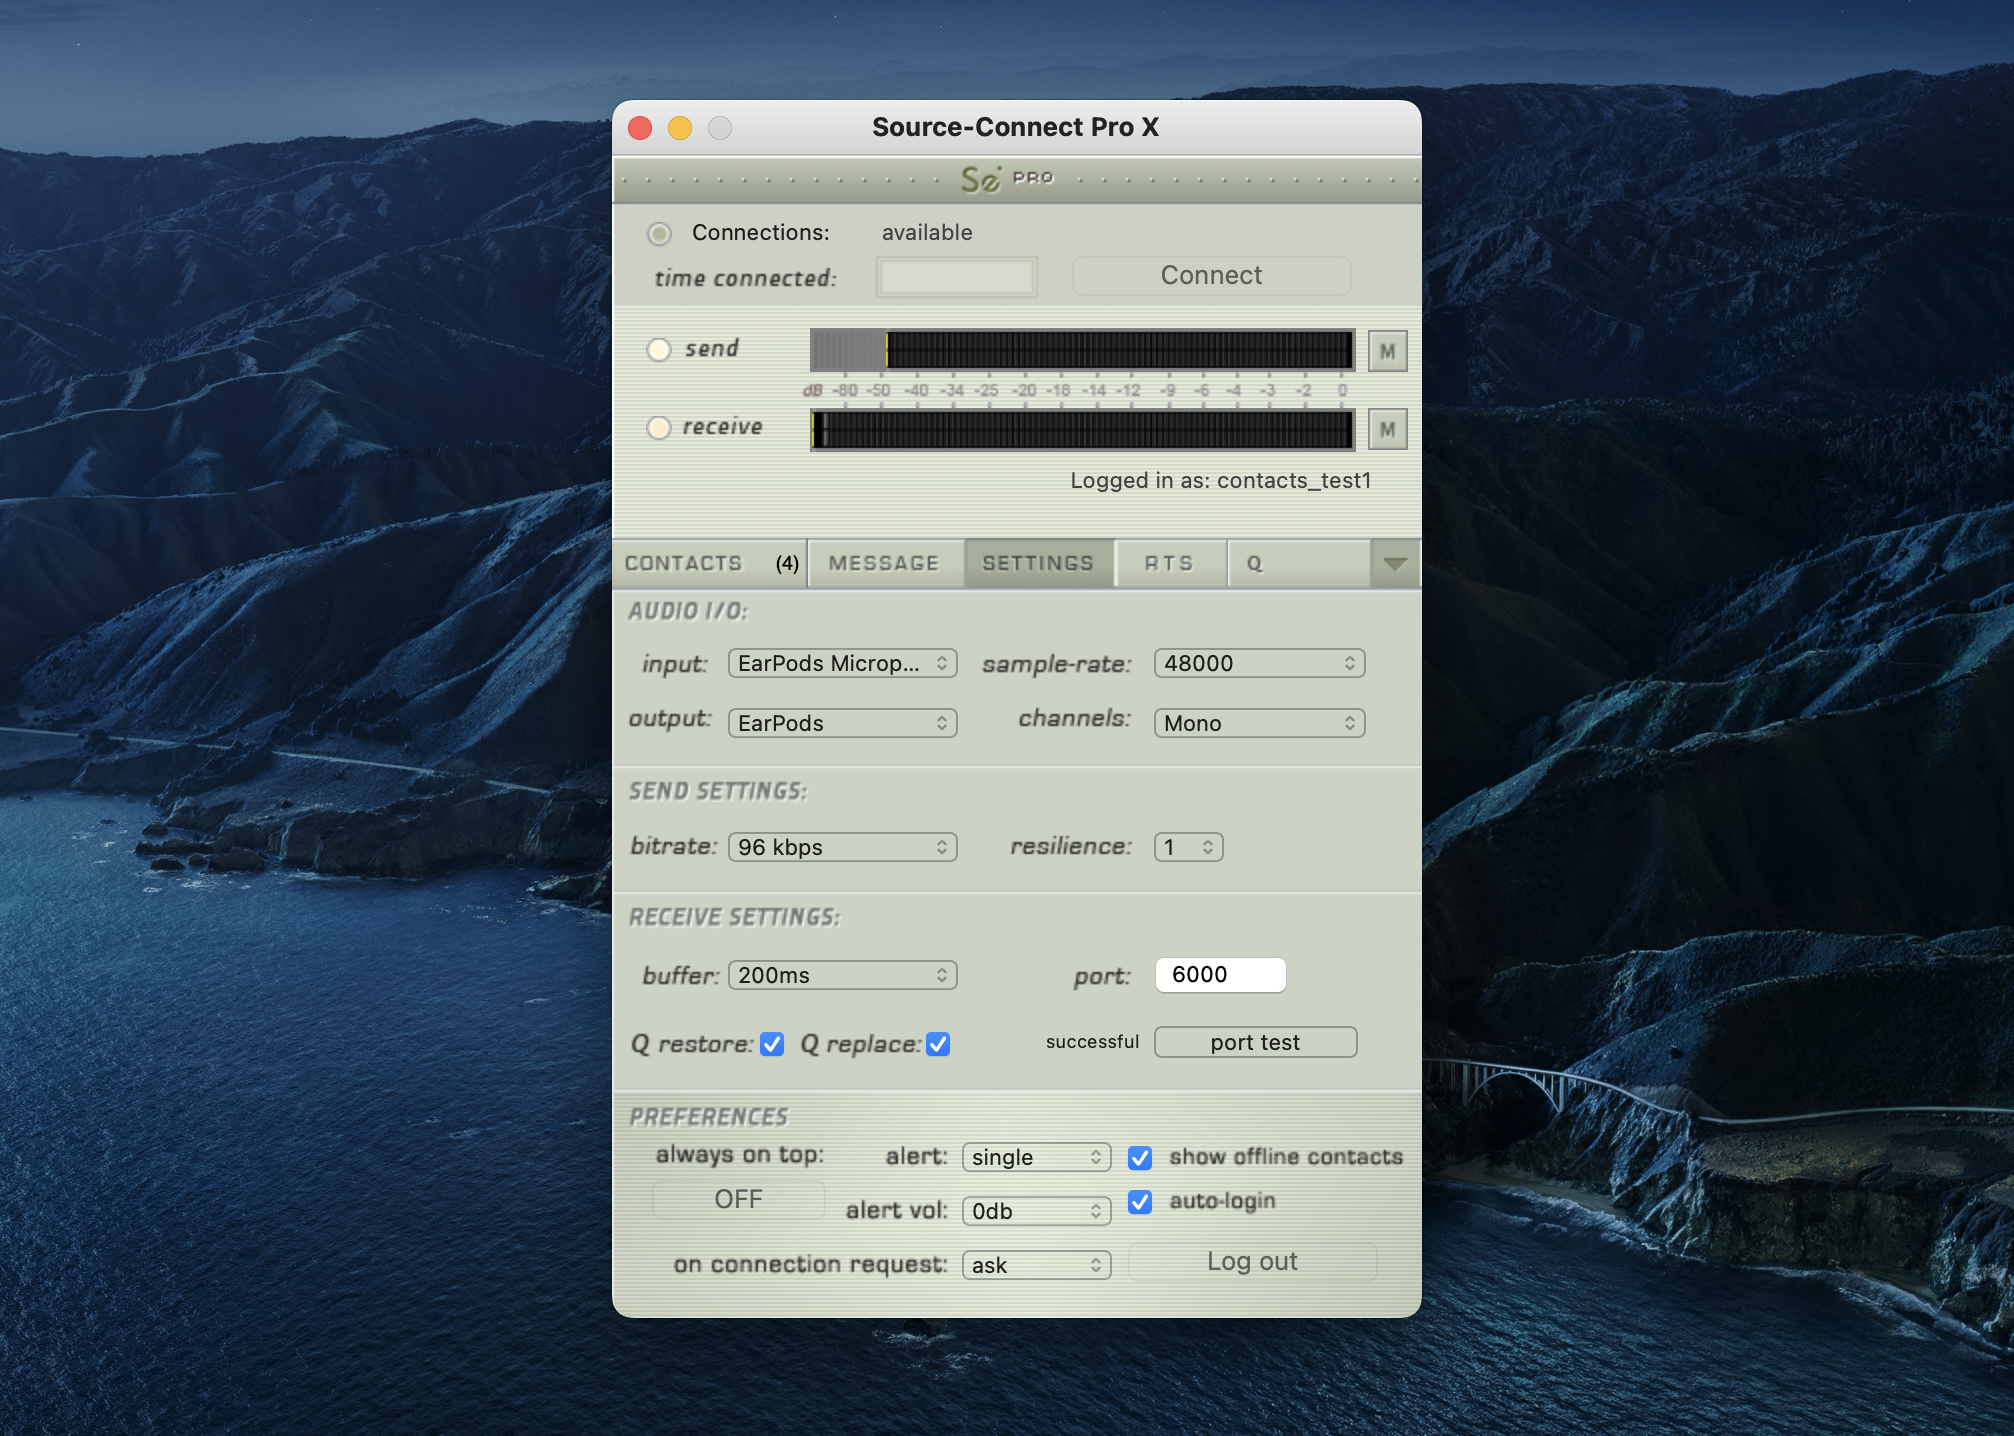Click the receive status indicator light
The image size is (2014, 1436).
coord(659,427)
